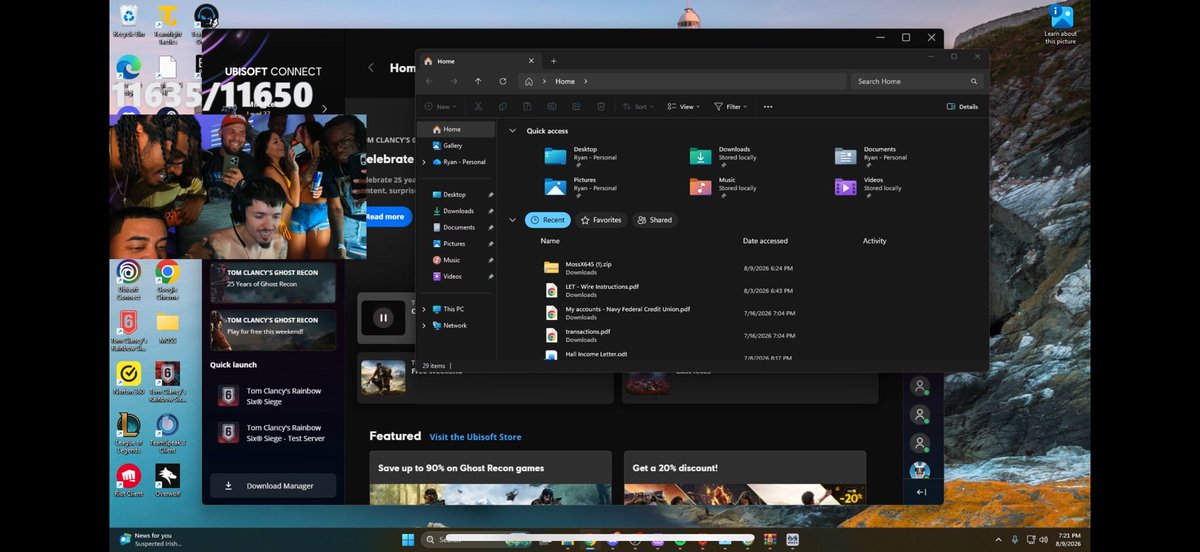The image size is (1200, 552).
Task: Click the Read more button in Ubisoft Connect
Action: point(386,217)
